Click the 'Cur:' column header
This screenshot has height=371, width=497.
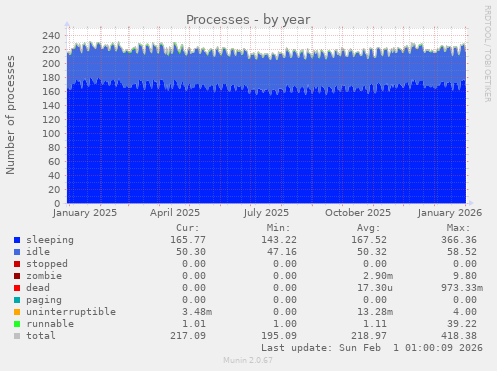coord(188,228)
